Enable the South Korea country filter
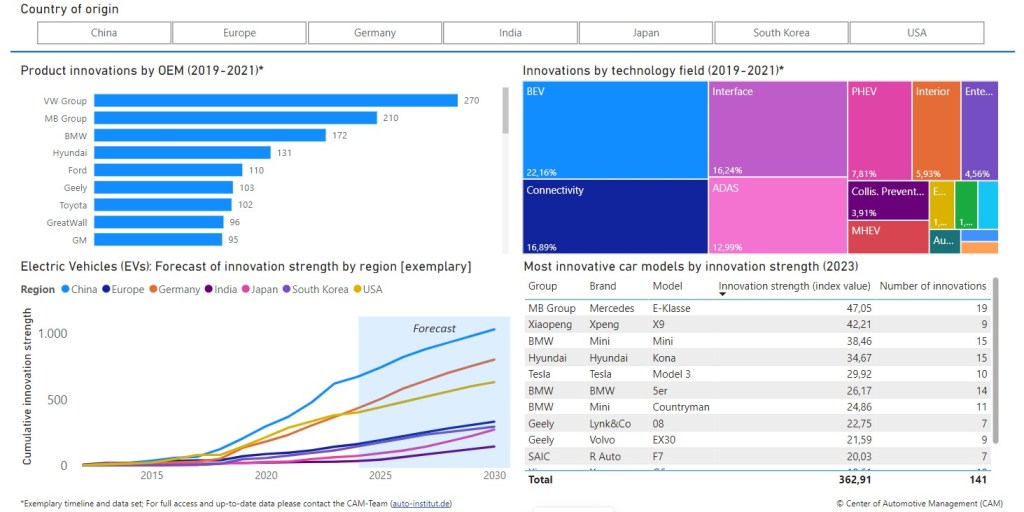 click(x=781, y=33)
